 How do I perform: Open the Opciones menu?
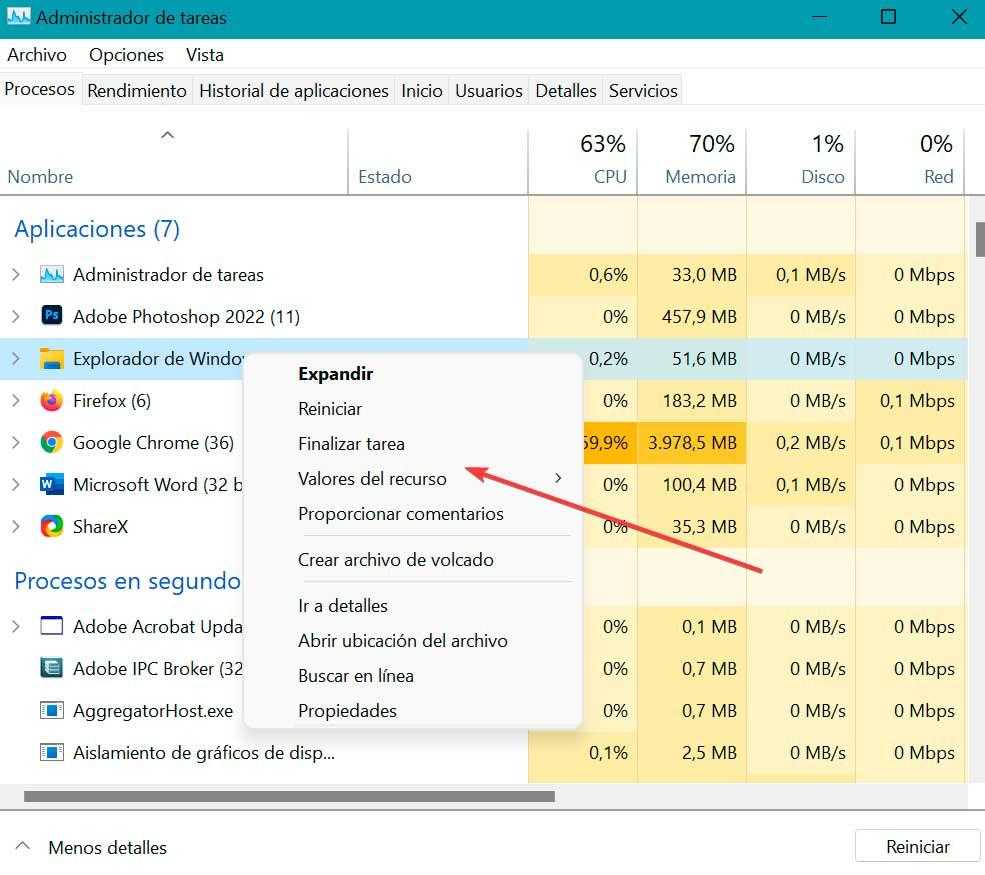pyautogui.click(x=126, y=55)
